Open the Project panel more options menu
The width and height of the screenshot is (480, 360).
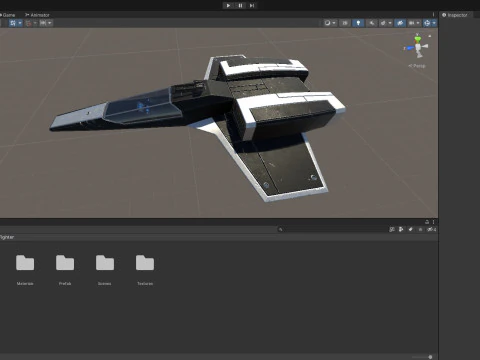point(433,222)
